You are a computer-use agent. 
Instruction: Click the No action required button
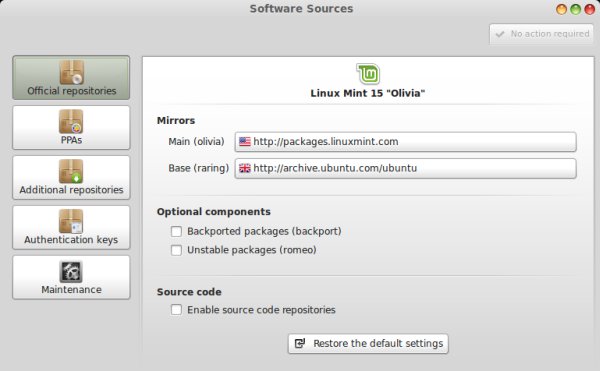click(541, 34)
